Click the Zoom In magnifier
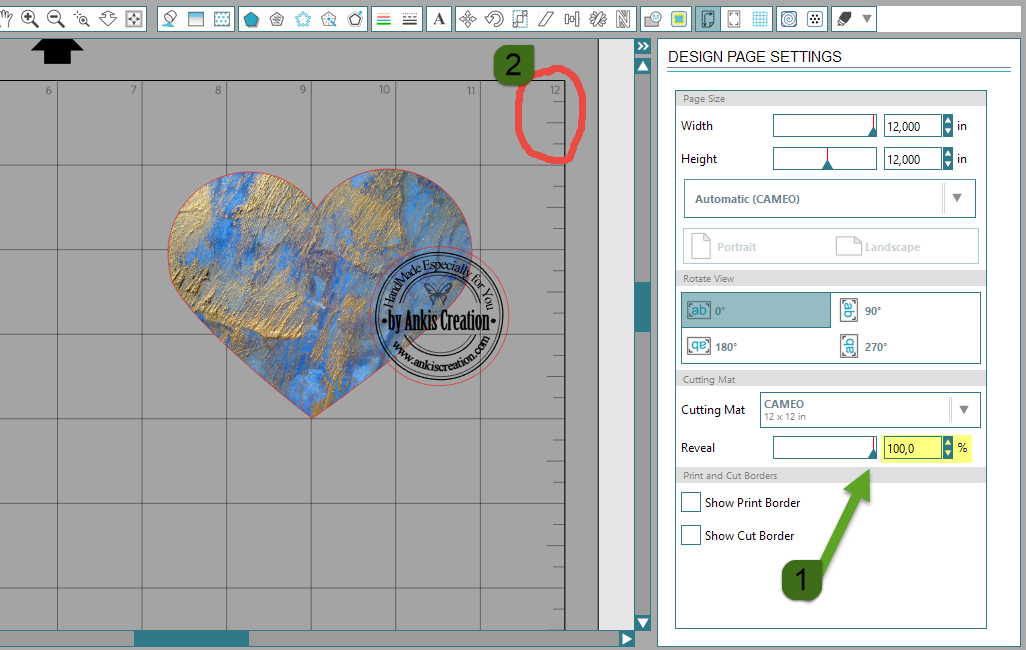This screenshot has width=1026, height=650. click(29, 18)
